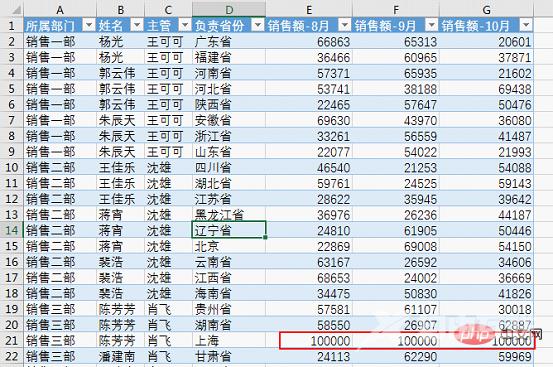Click cell 北京
Image resolution: width=553 pixels, height=367 pixels.
(229, 246)
